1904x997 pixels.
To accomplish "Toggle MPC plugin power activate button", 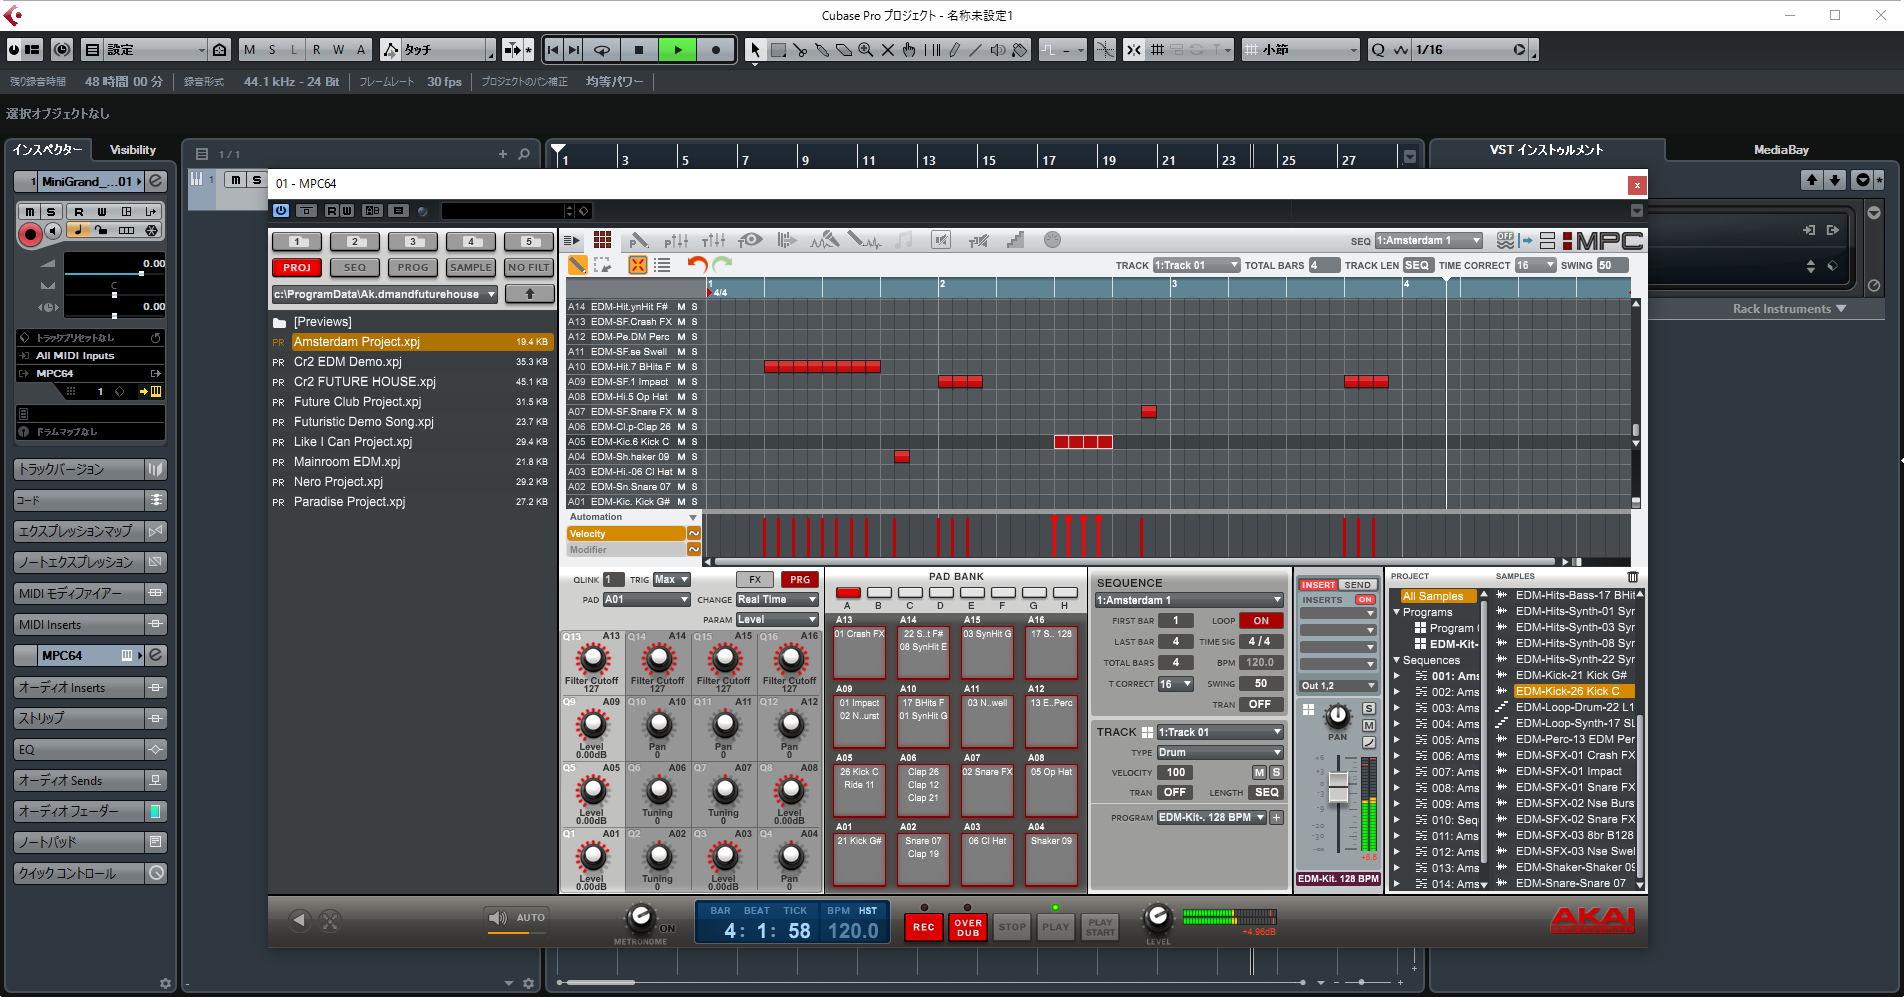I will pos(281,210).
